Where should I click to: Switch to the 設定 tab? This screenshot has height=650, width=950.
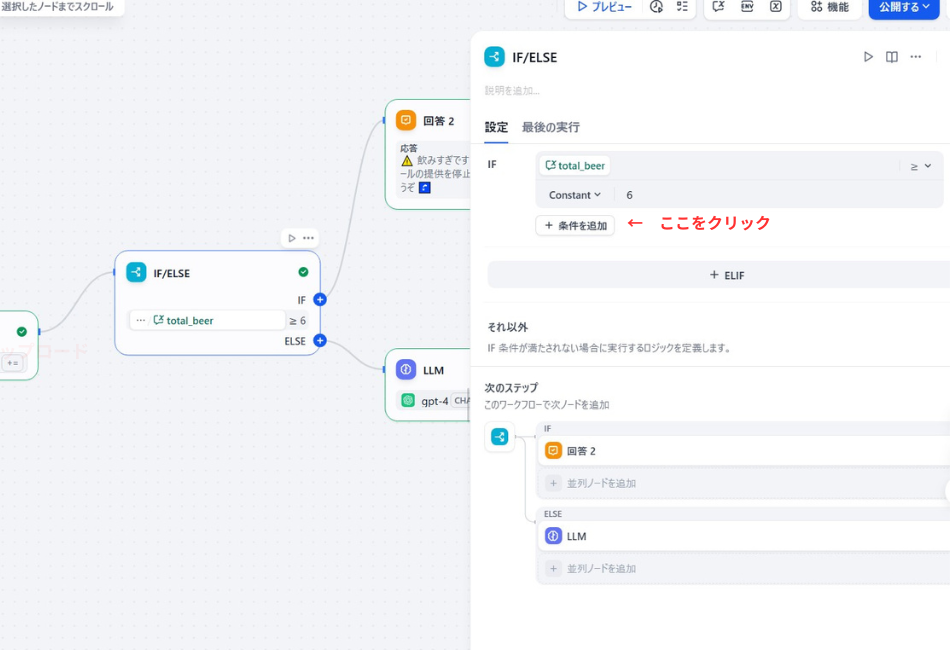coord(496,127)
